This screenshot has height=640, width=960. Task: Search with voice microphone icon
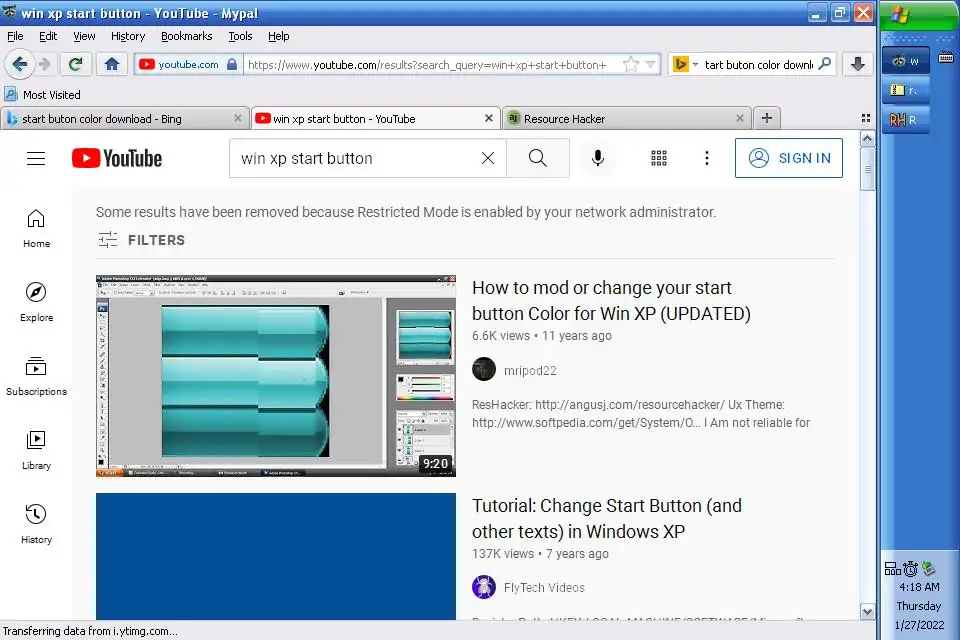coord(598,158)
